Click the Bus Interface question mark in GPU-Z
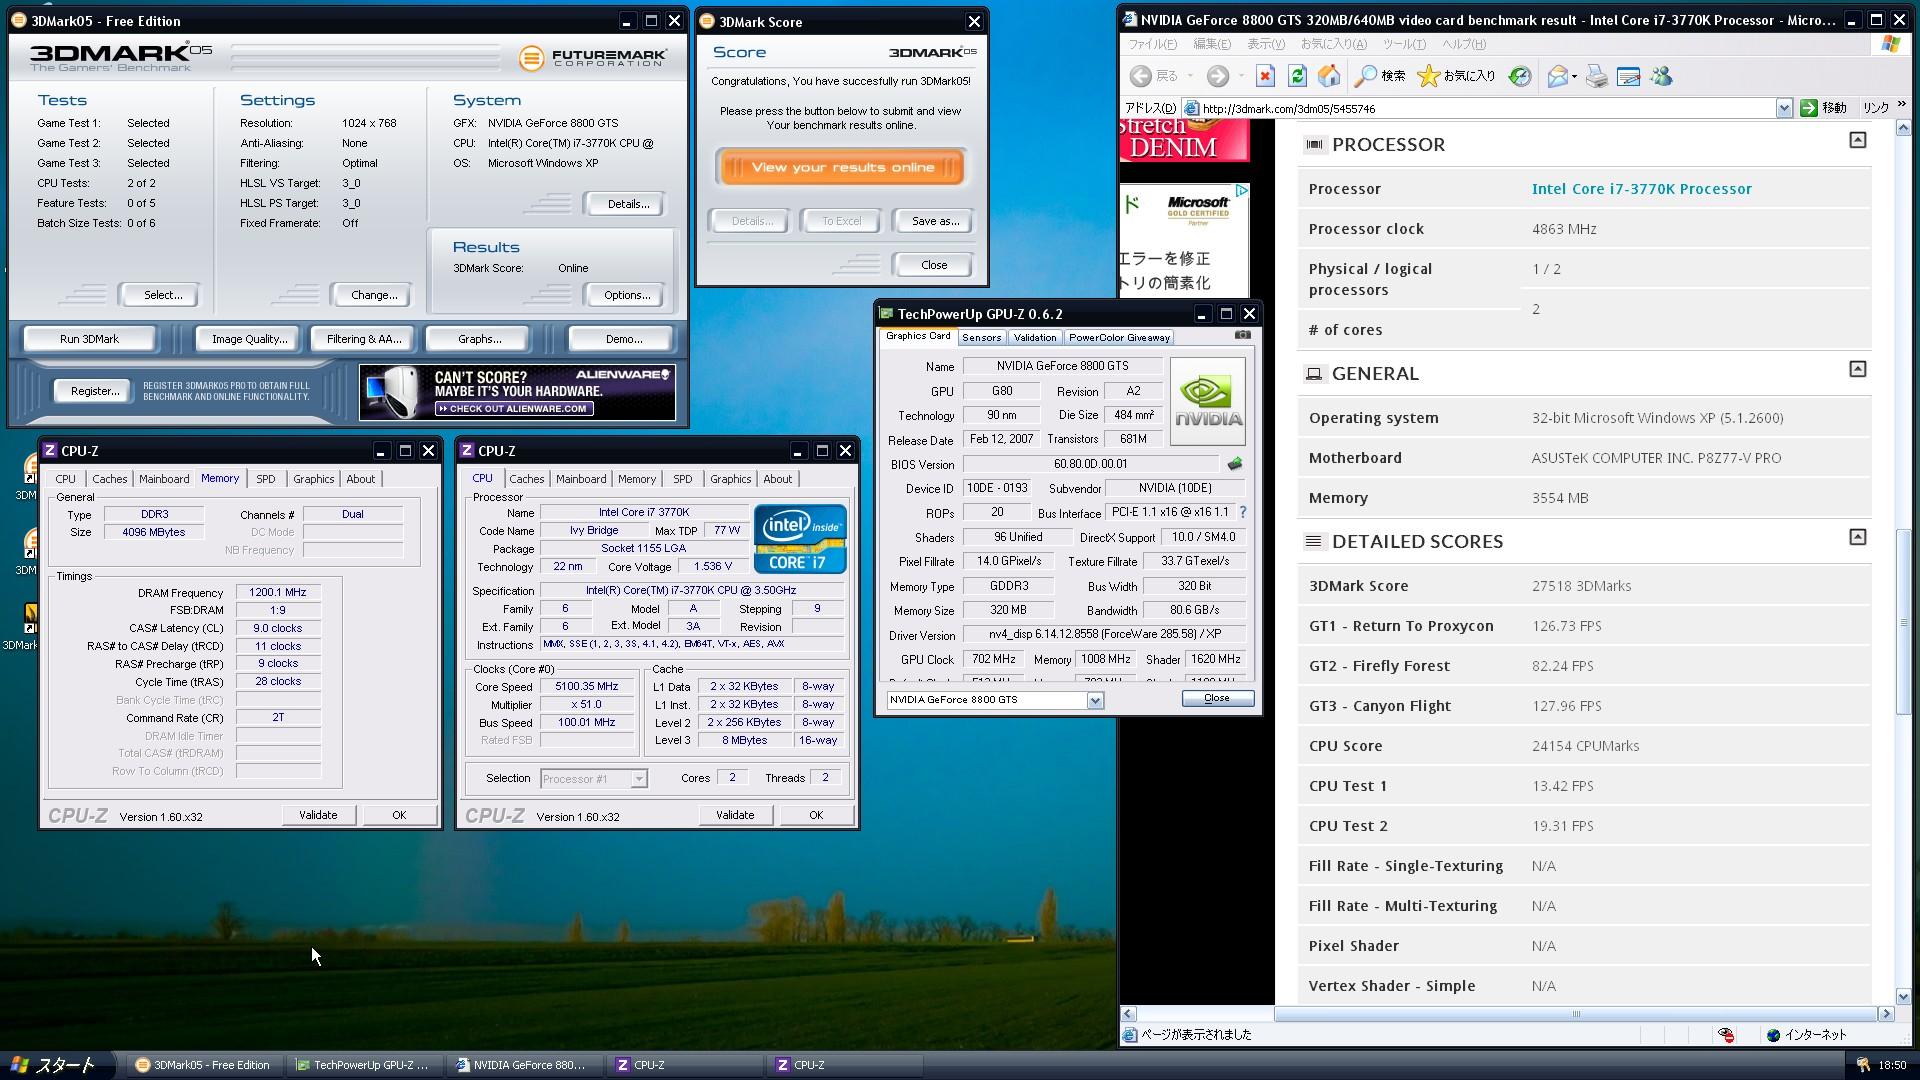The height and width of the screenshot is (1080, 1920). (x=1243, y=512)
